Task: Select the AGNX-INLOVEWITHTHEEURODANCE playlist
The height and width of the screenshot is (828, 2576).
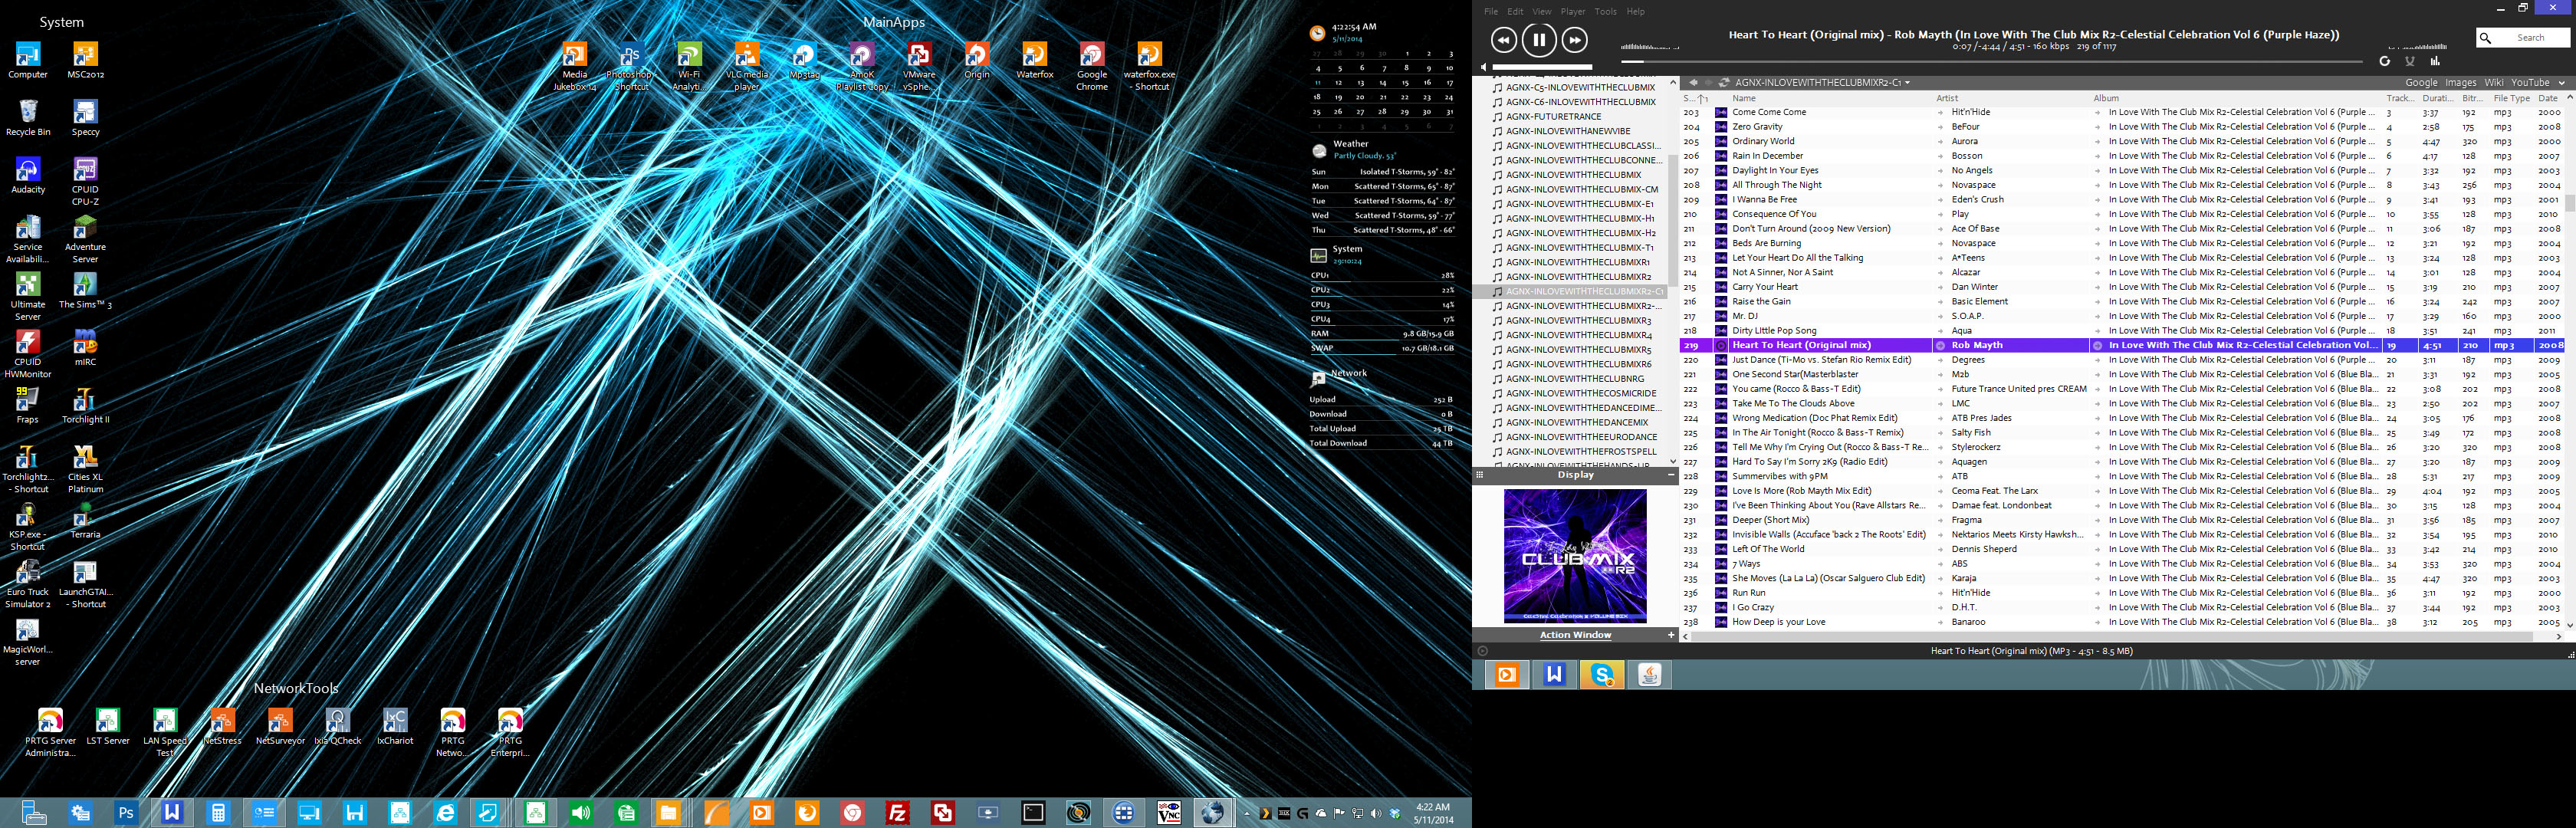Action: coord(1581,437)
